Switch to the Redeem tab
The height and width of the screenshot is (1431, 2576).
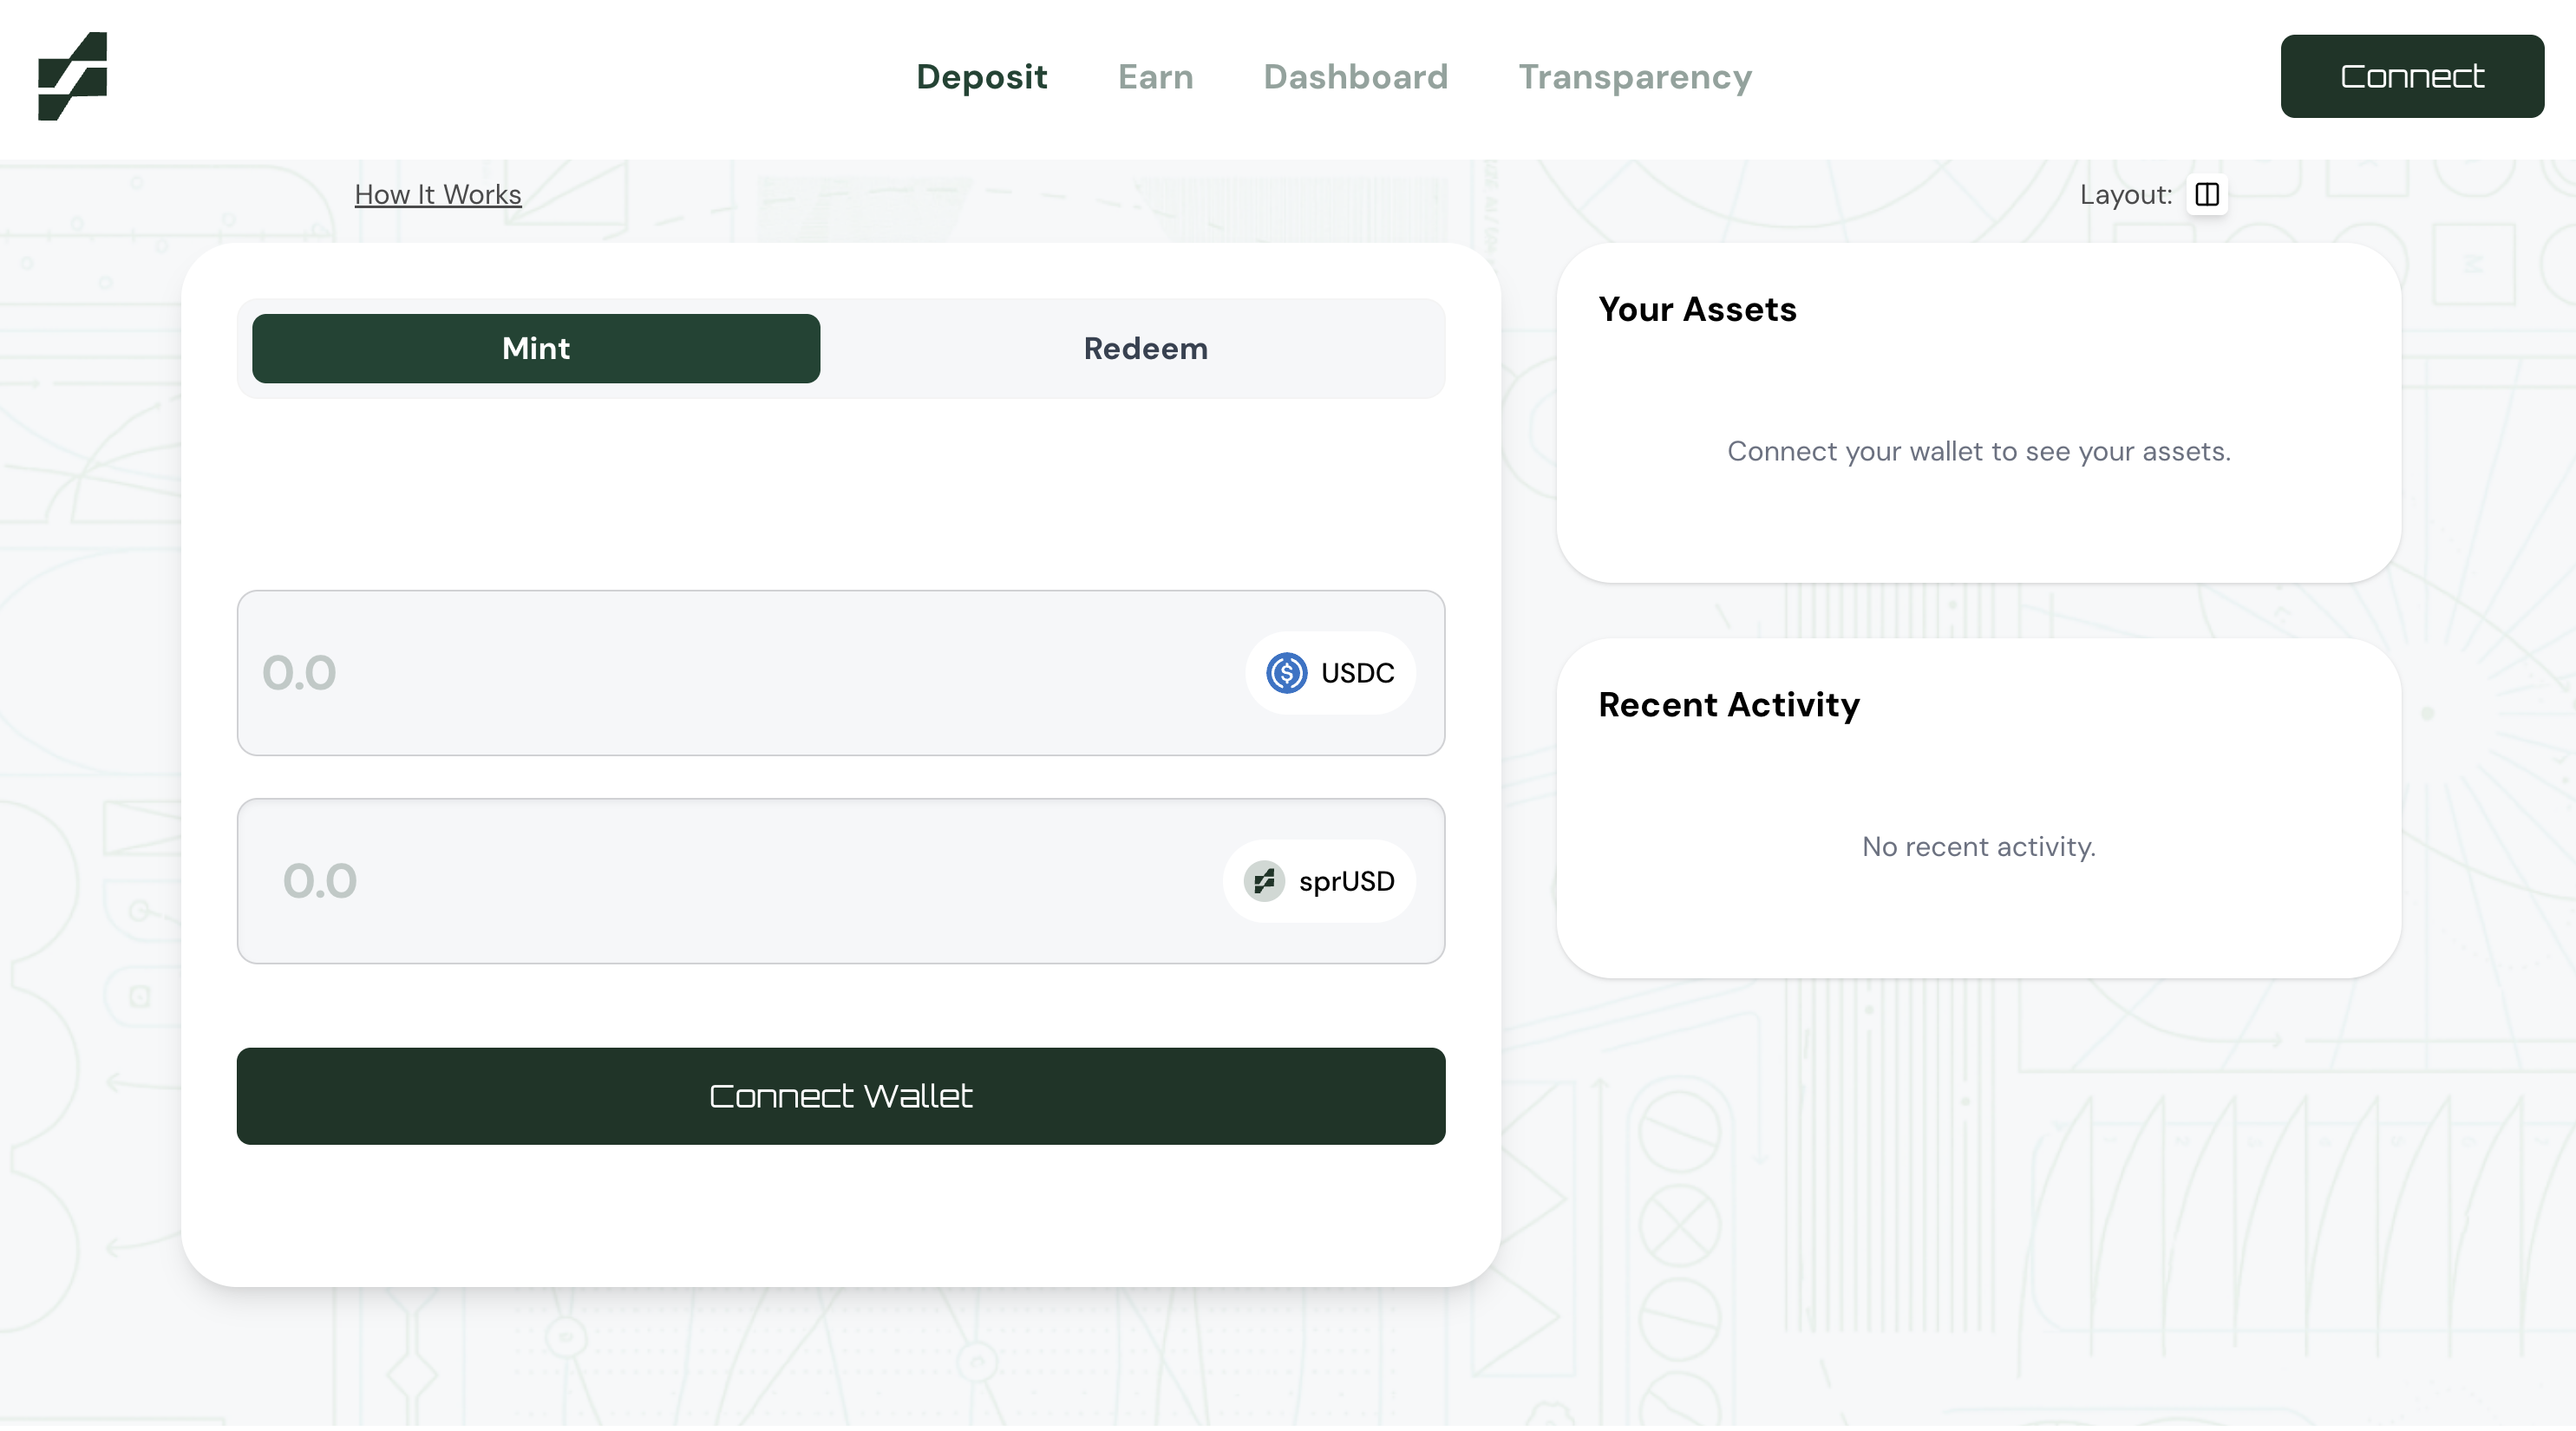point(1145,348)
